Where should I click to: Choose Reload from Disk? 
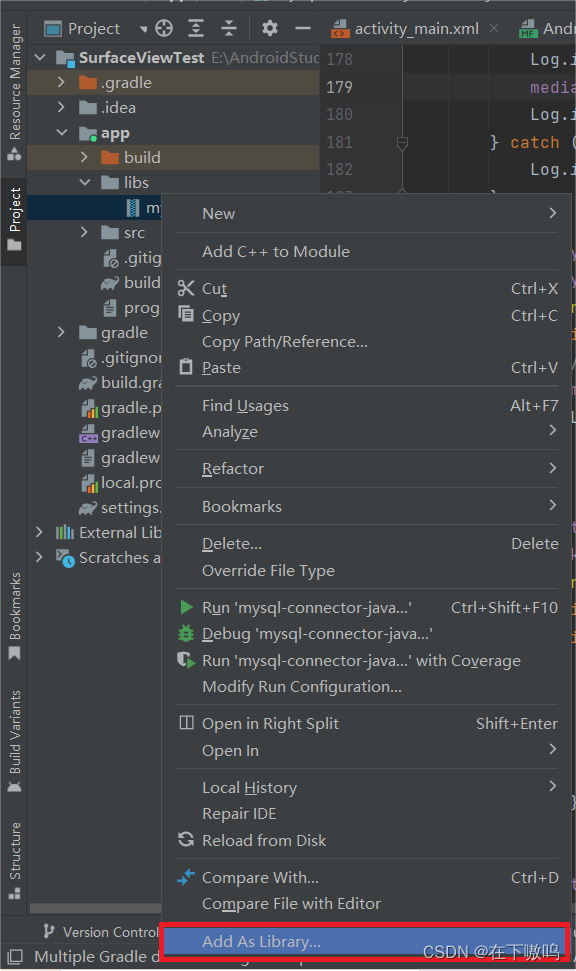tap(367, 840)
